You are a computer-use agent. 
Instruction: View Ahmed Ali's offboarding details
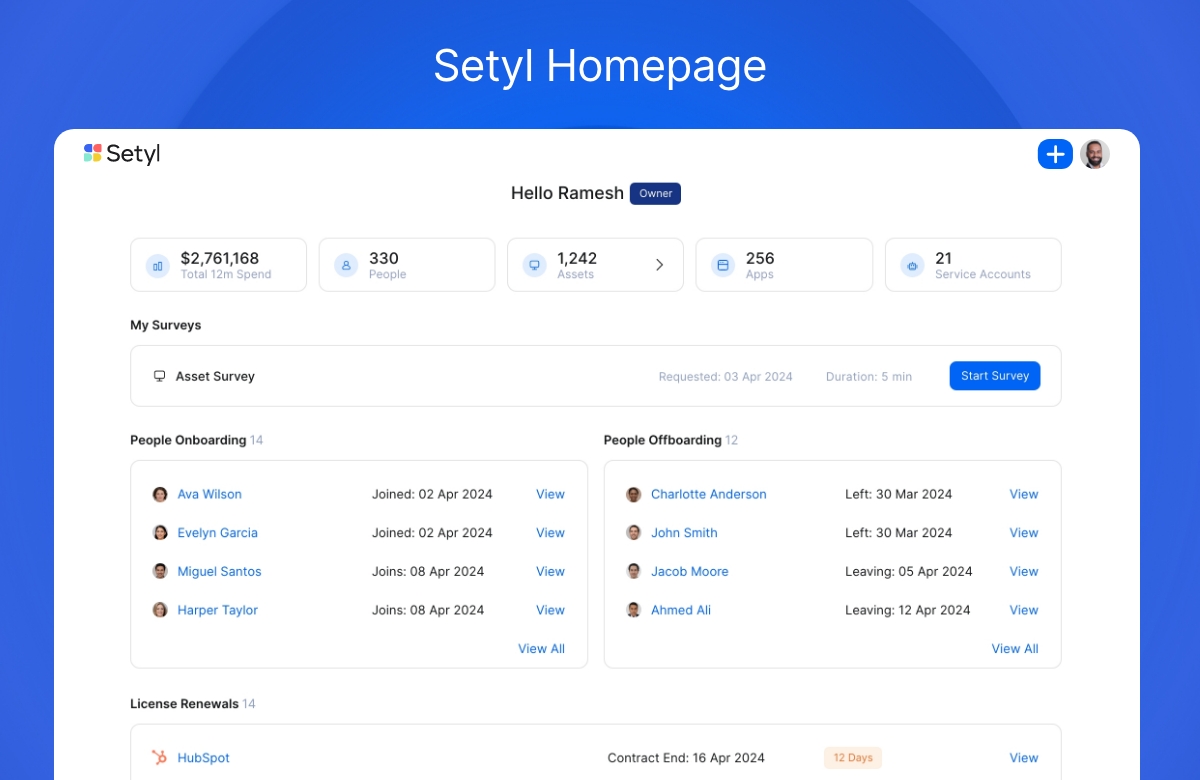(1023, 610)
